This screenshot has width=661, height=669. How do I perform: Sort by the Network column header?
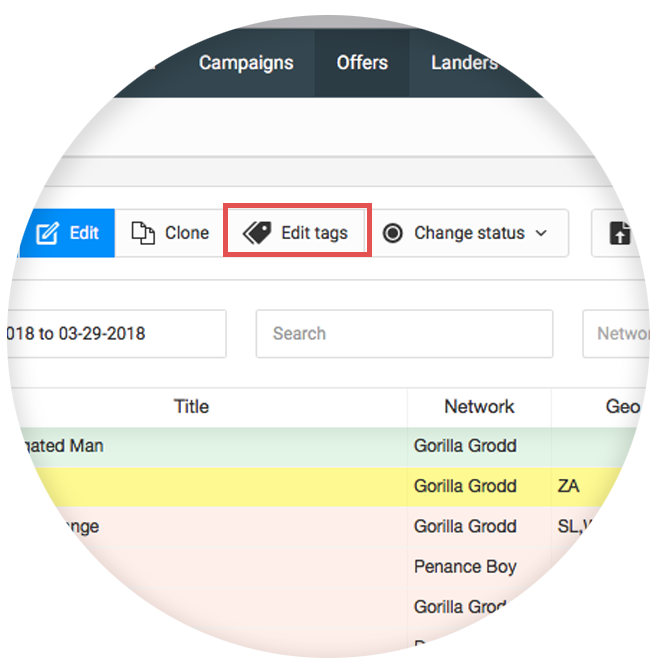pos(479,407)
